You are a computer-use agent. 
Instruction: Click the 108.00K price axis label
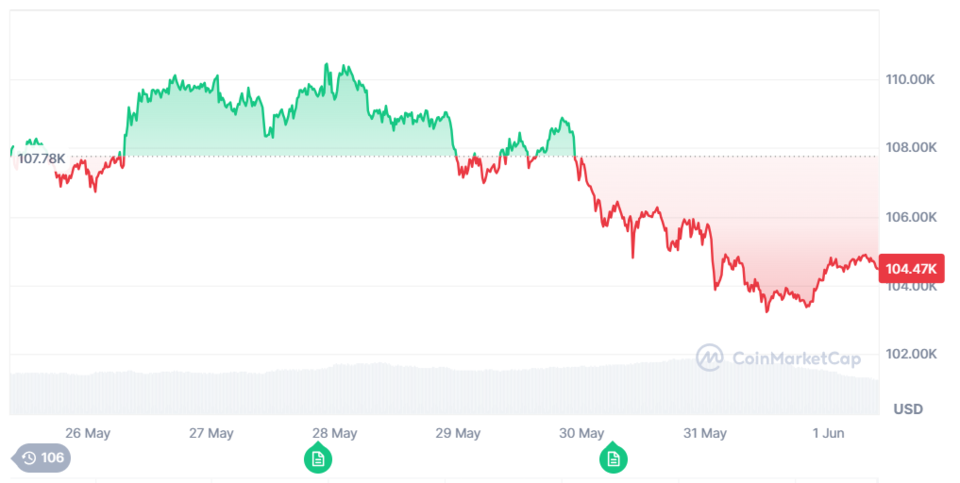[x=910, y=148]
